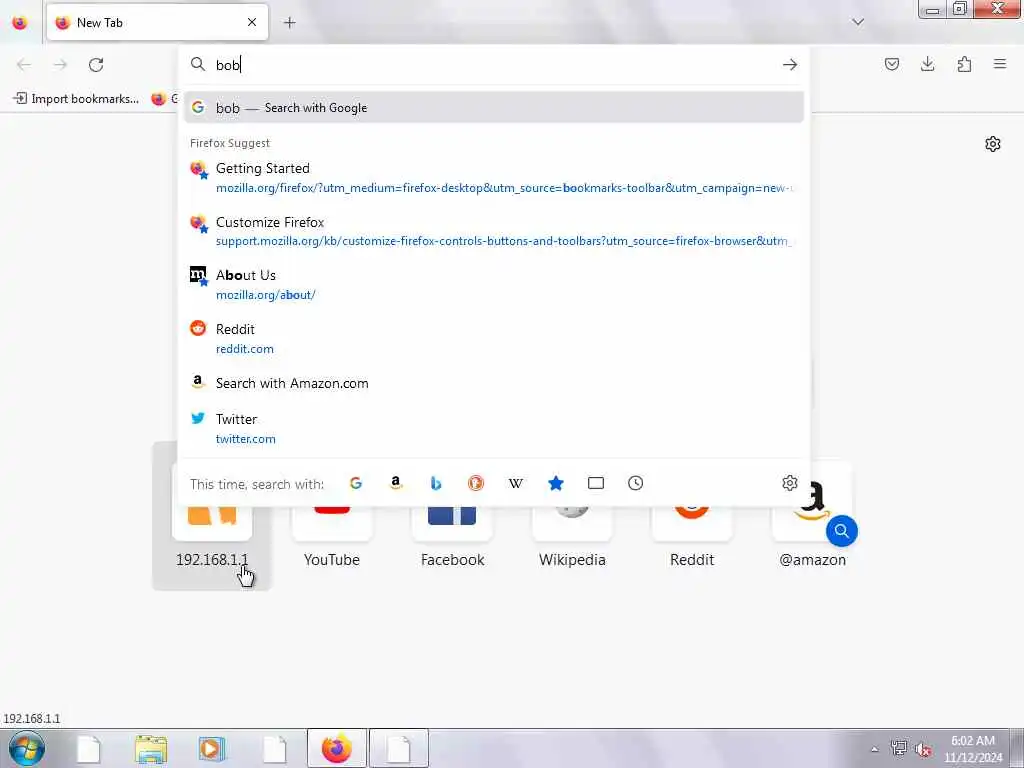Expand the list all tabs chevron
1024x768 pixels.
pos(858,22)
